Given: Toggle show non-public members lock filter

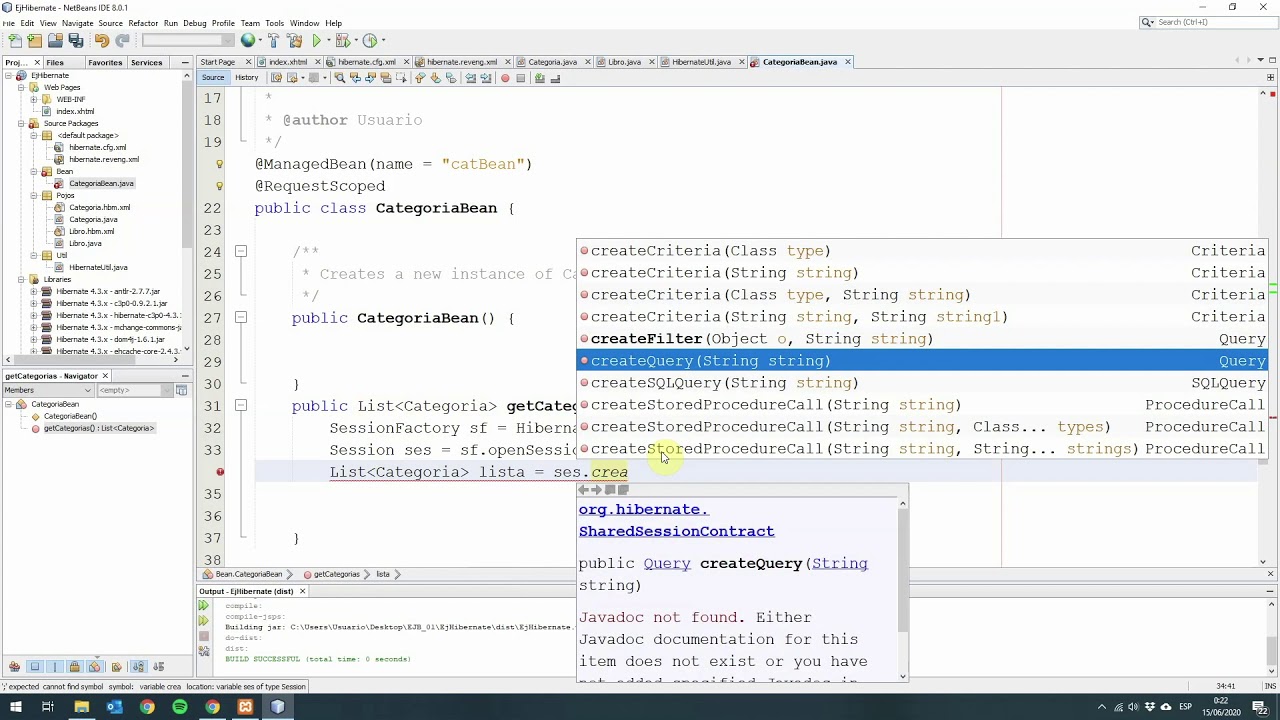Looking at the screenshot, I should coord(75,667).
